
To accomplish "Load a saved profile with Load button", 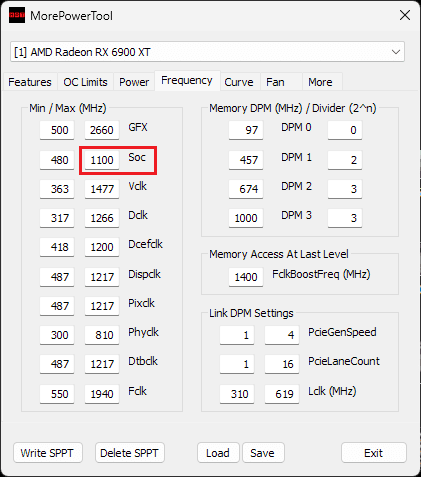I will click(218, 453).
